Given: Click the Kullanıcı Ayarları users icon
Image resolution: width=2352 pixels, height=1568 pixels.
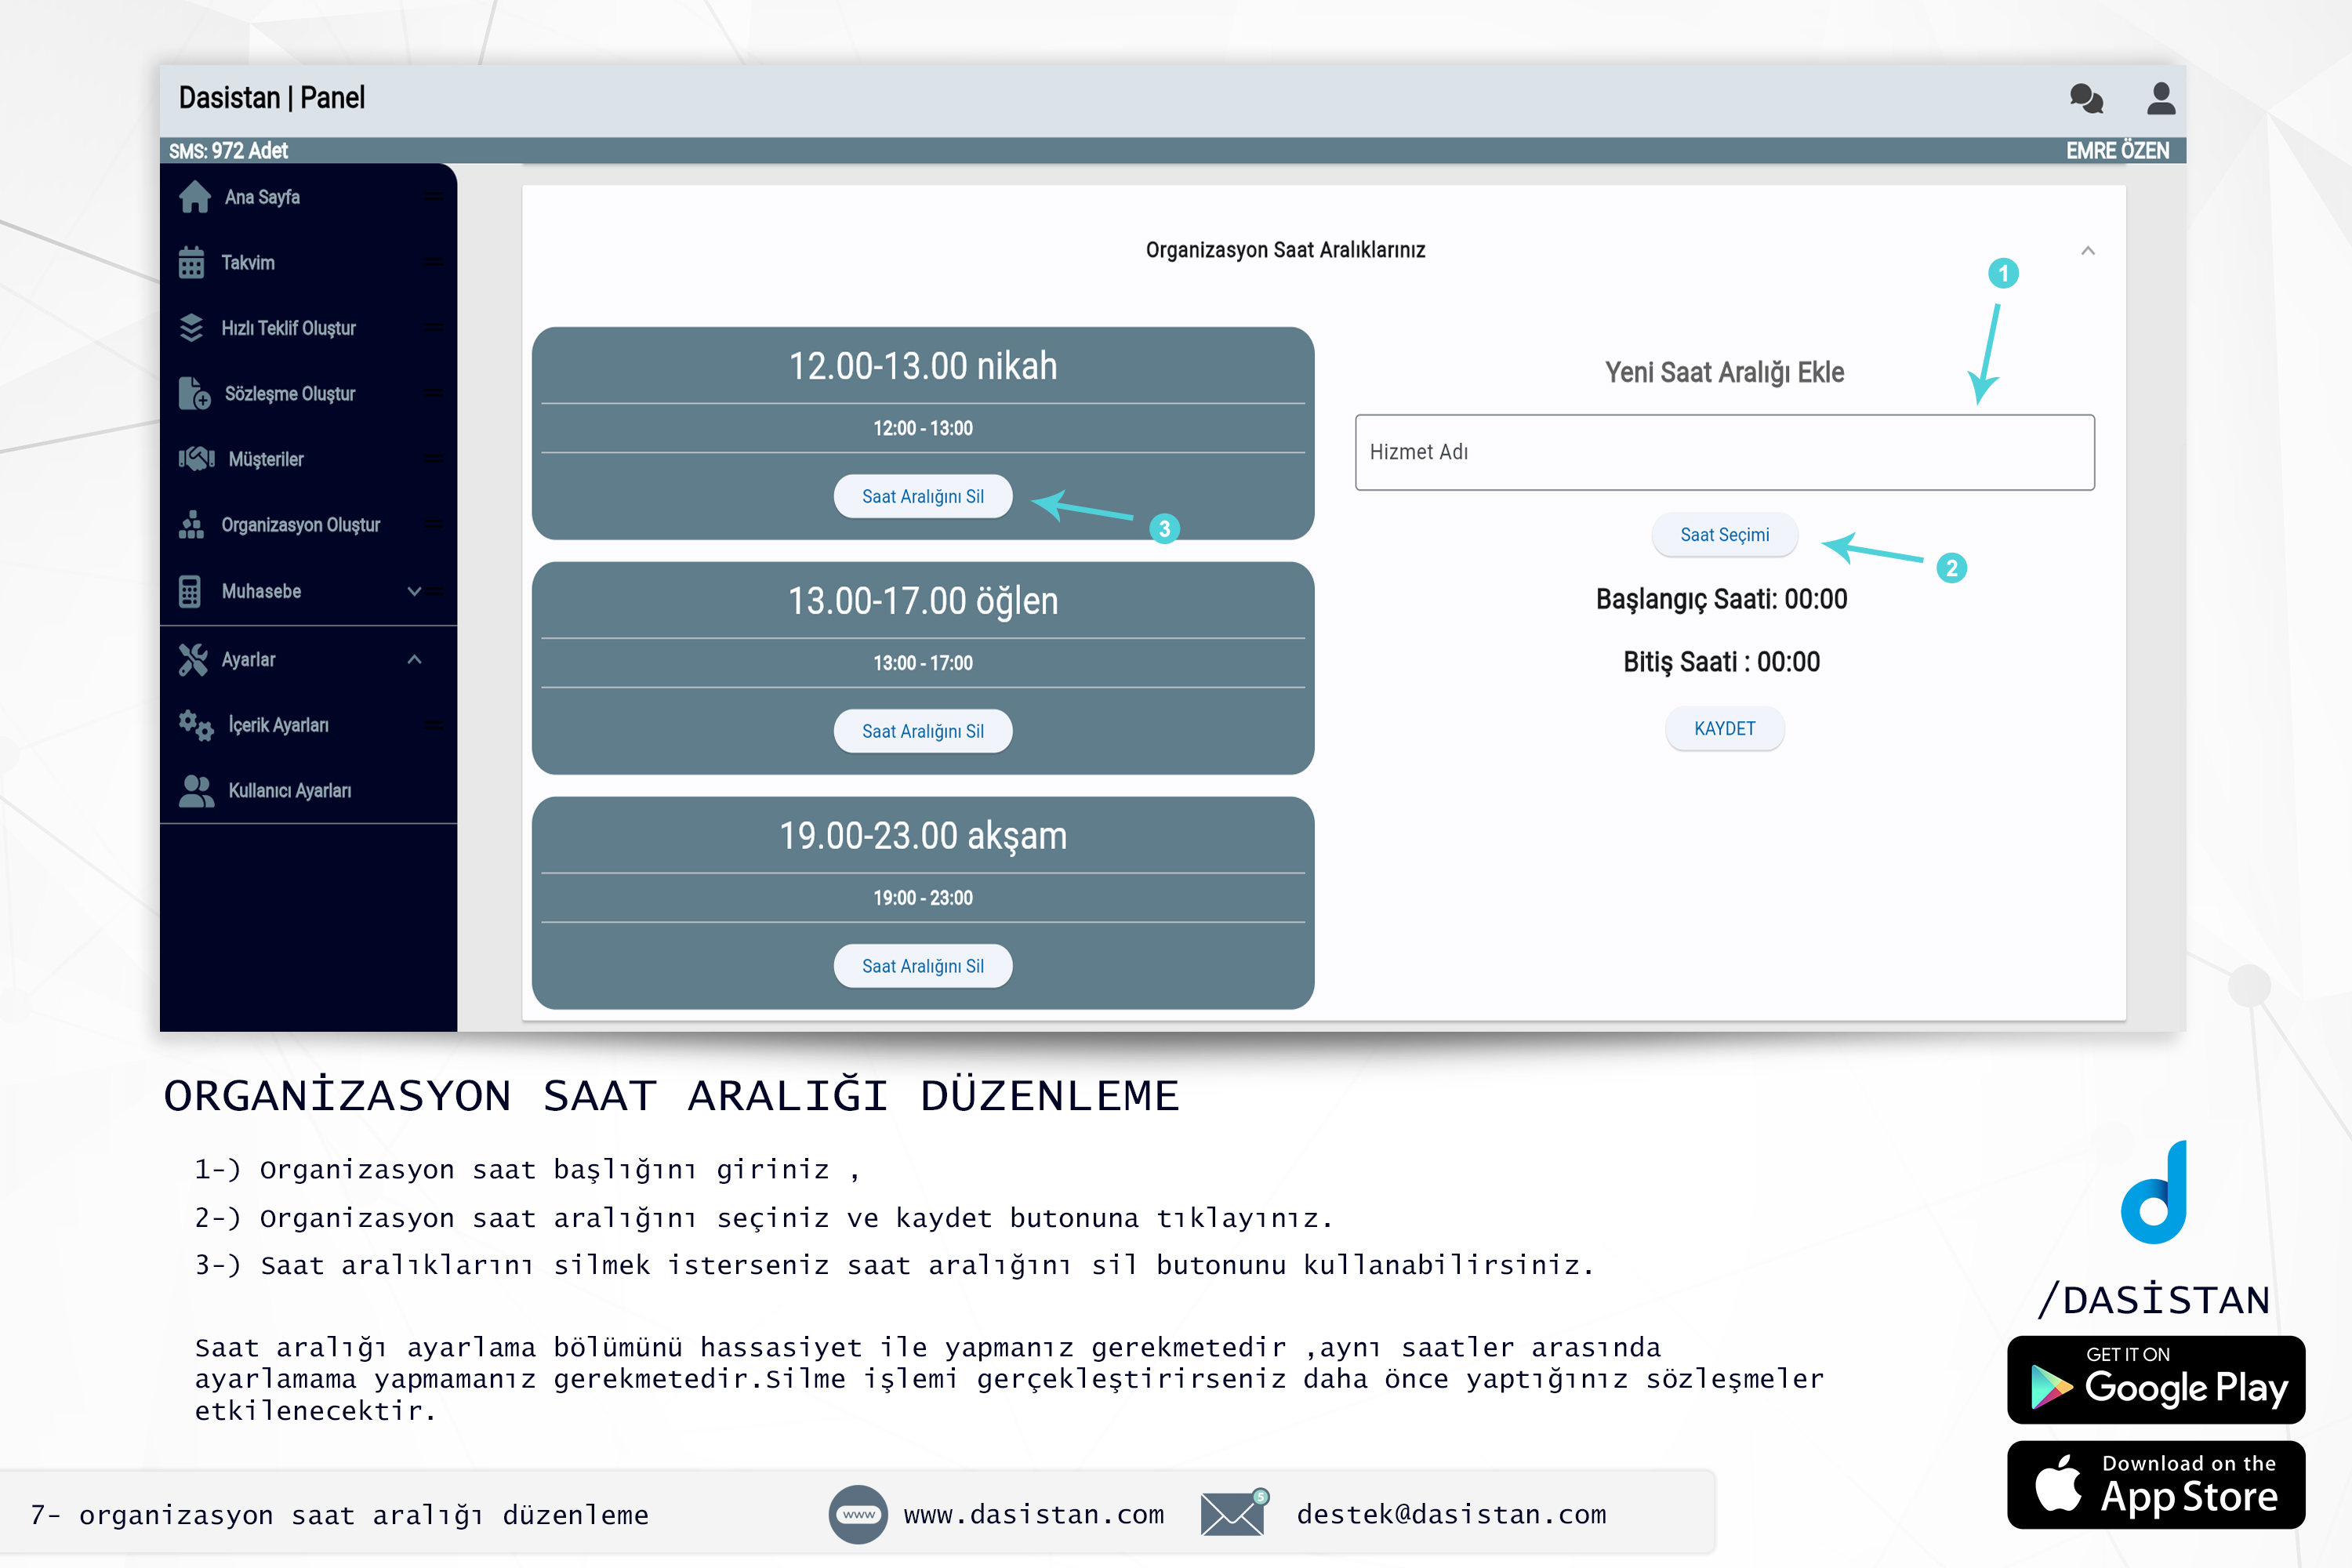Looking at the screenshot, I should (x=196, y=790).
